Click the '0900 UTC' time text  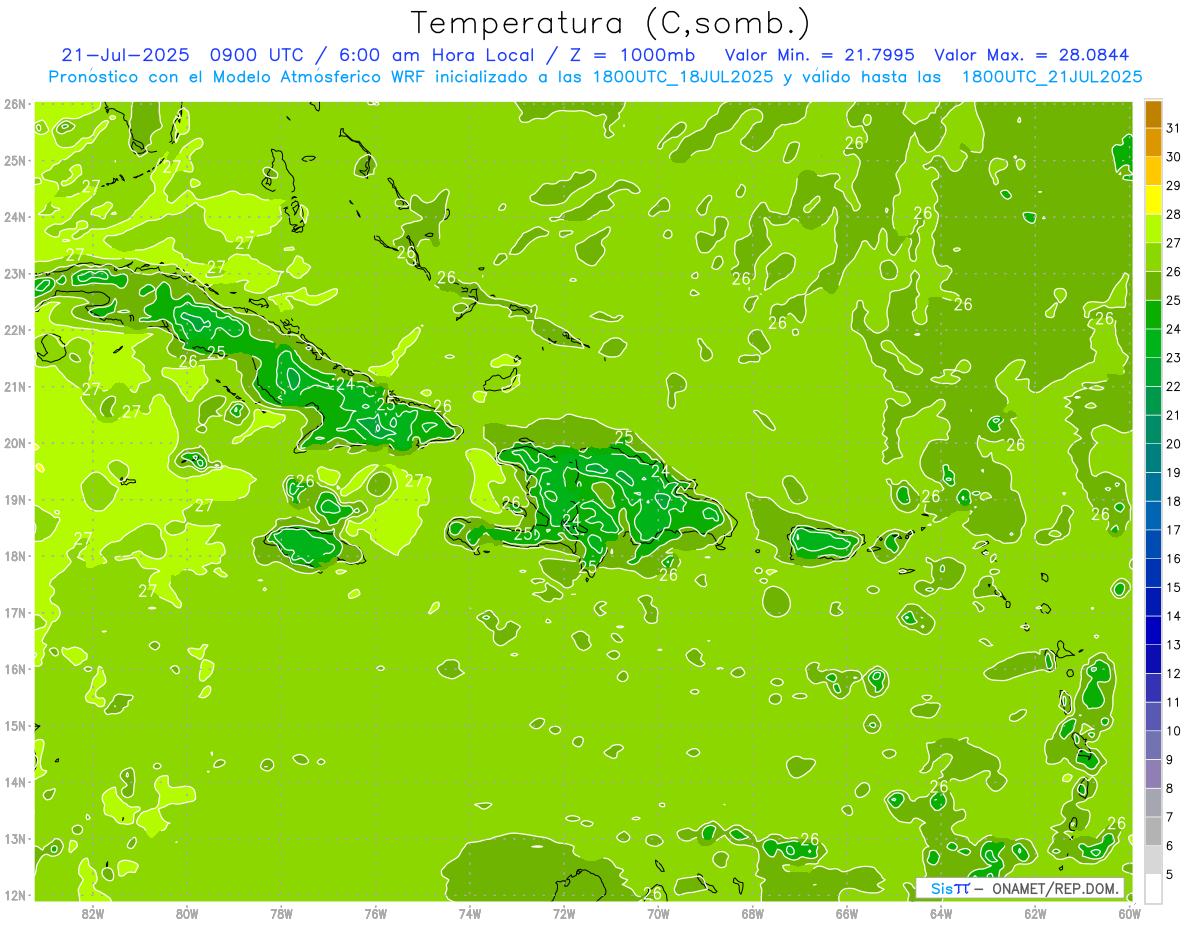259,55
